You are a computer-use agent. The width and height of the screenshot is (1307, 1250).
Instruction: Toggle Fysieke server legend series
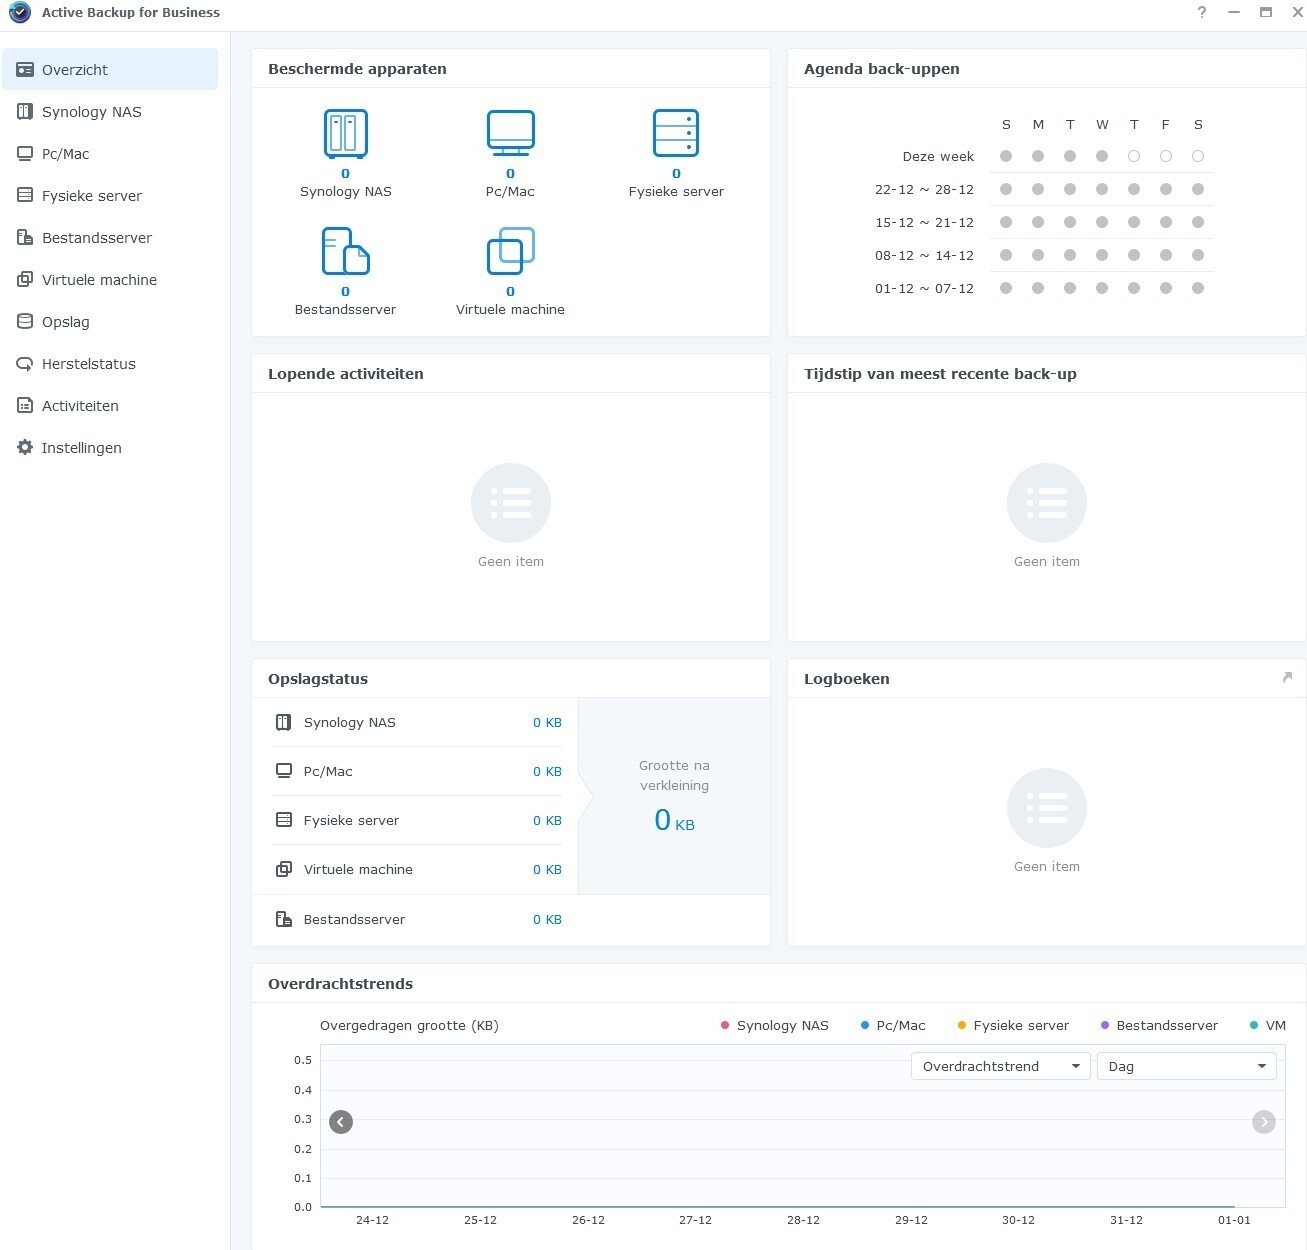(1013, 1026)
